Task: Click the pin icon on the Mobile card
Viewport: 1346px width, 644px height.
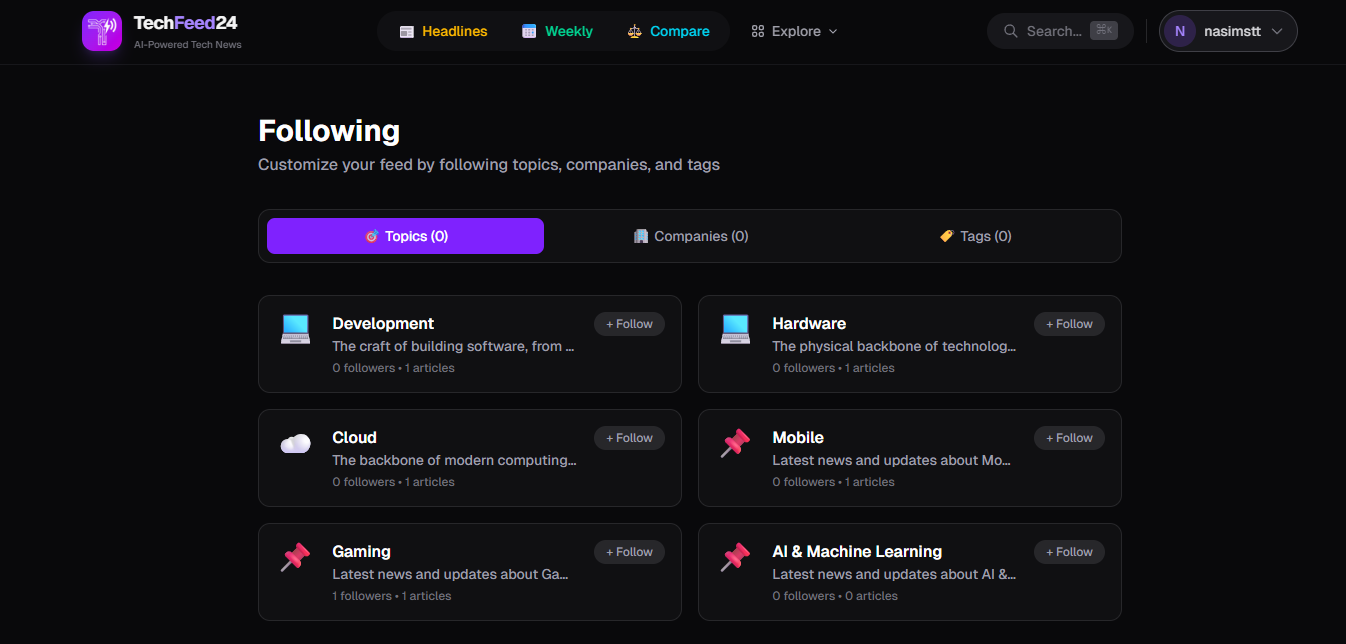Action: tap(735, 442)
